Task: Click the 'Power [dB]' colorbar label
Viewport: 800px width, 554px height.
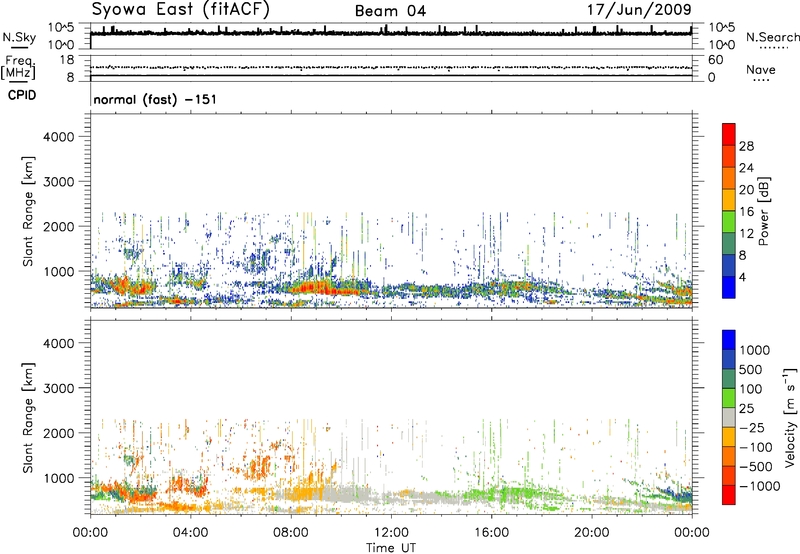Action: point(763,211)
